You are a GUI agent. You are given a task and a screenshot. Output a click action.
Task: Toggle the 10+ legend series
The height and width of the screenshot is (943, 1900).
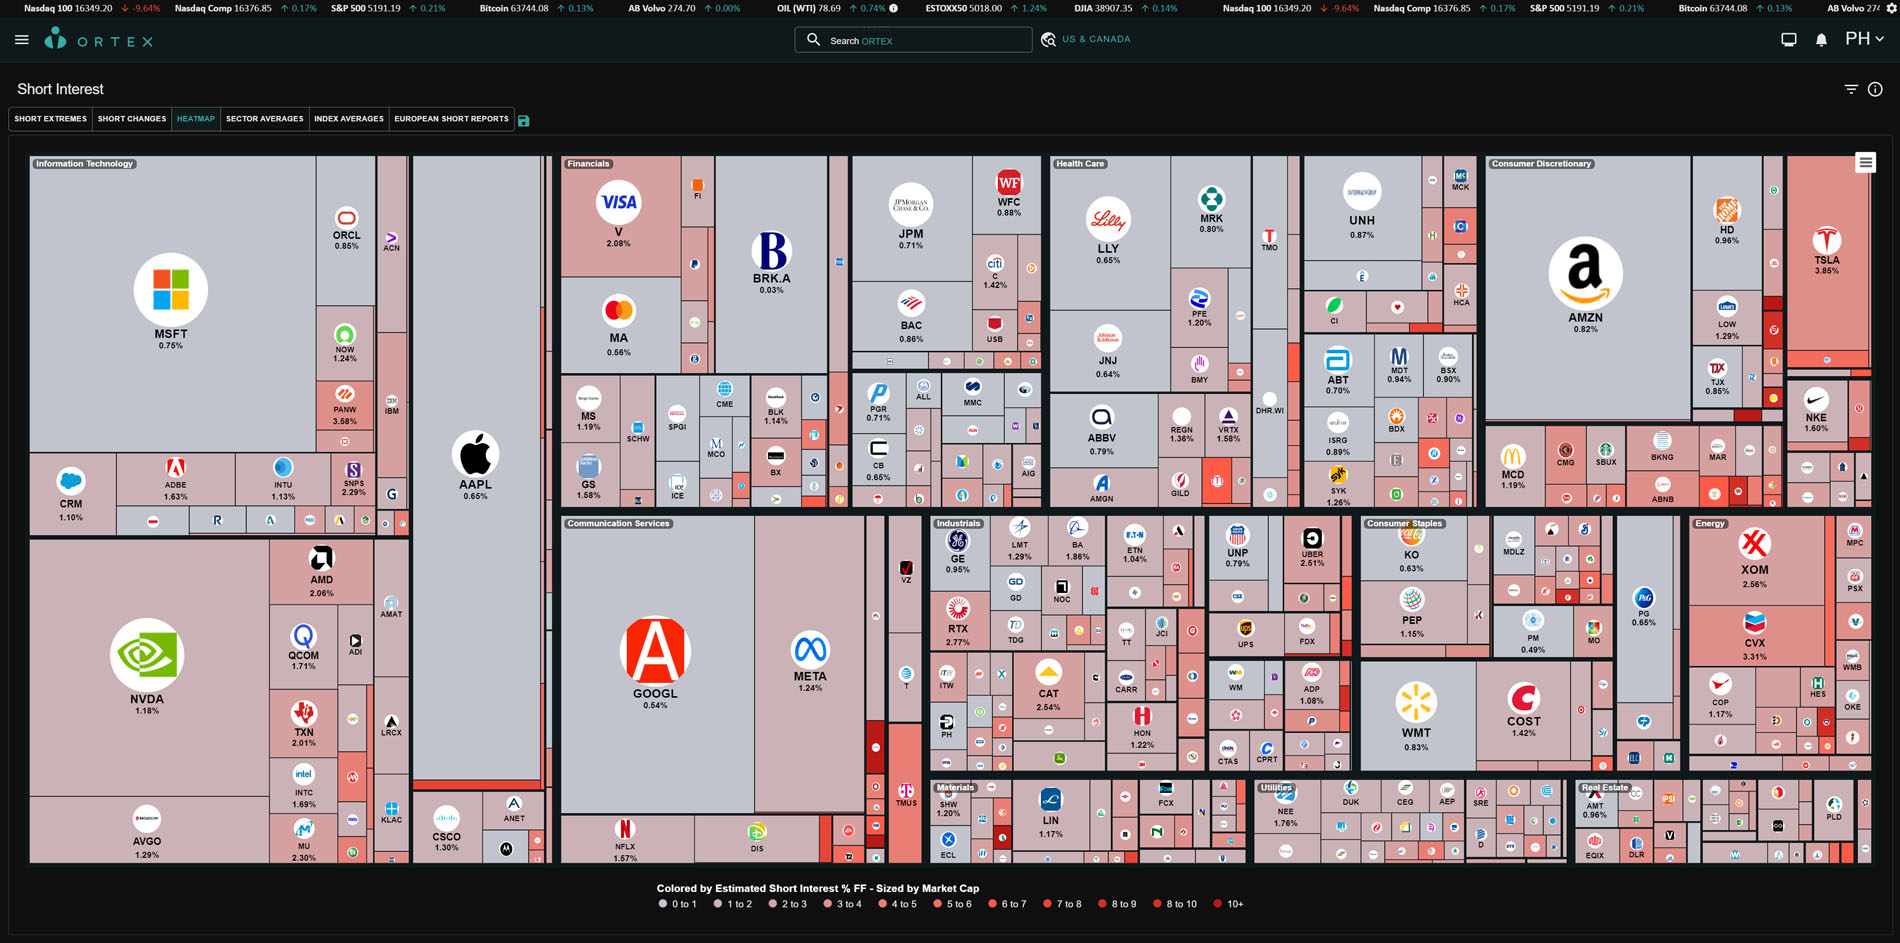click(x=1229, y=904)
